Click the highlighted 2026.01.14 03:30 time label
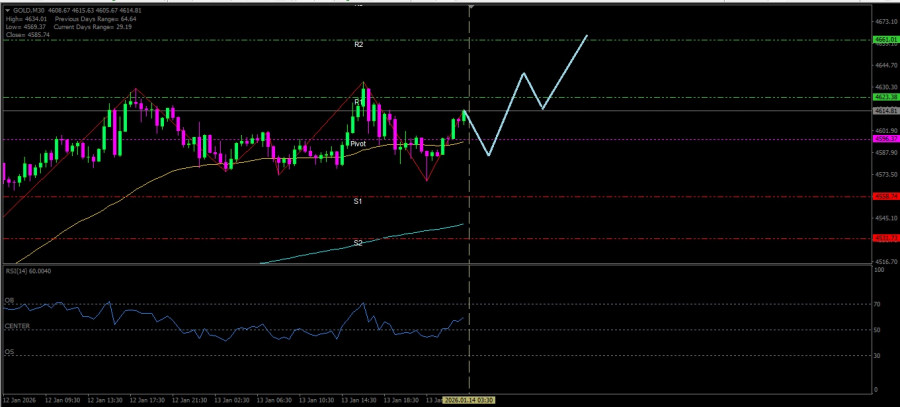The height and width of the screenshot is (407, 900). tap(470, 399)
